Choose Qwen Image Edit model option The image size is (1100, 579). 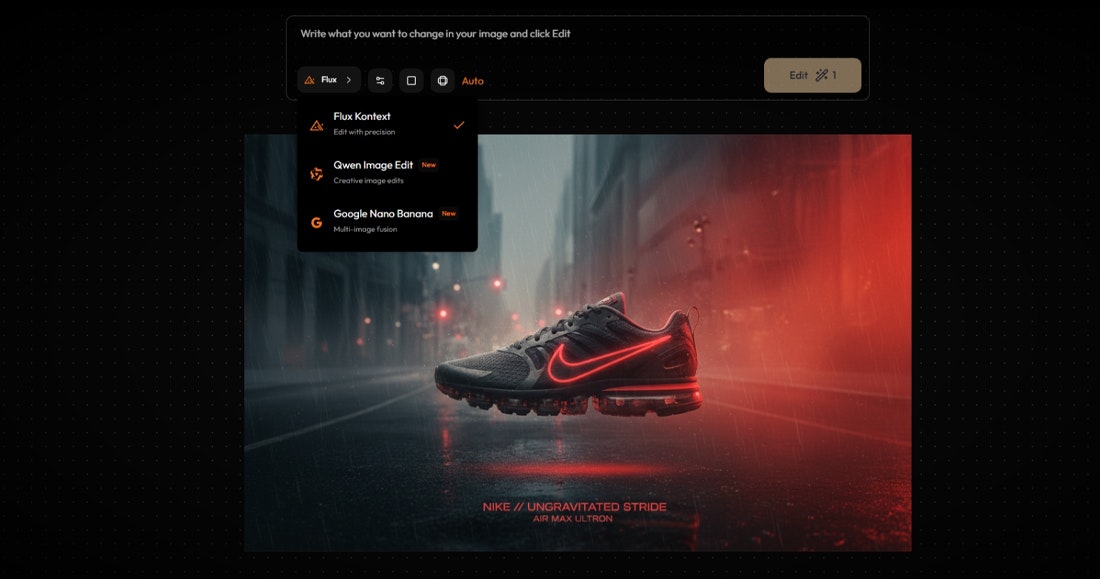pos(387,173)
